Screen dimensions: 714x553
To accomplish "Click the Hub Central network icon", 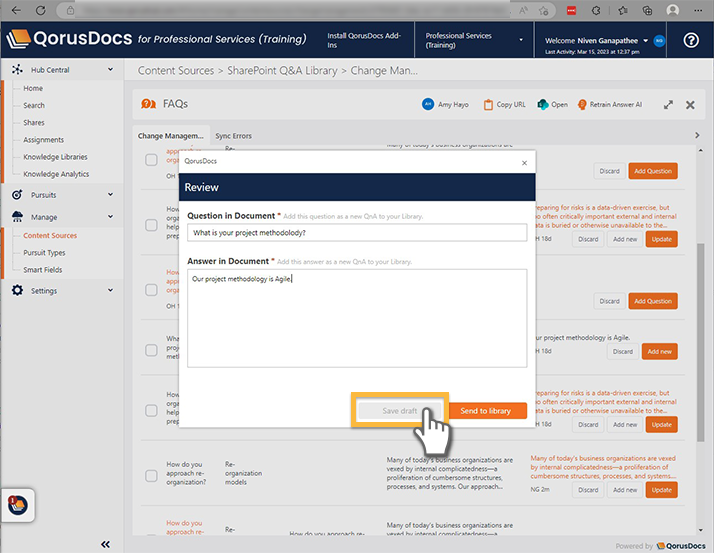I will point(17,69).
